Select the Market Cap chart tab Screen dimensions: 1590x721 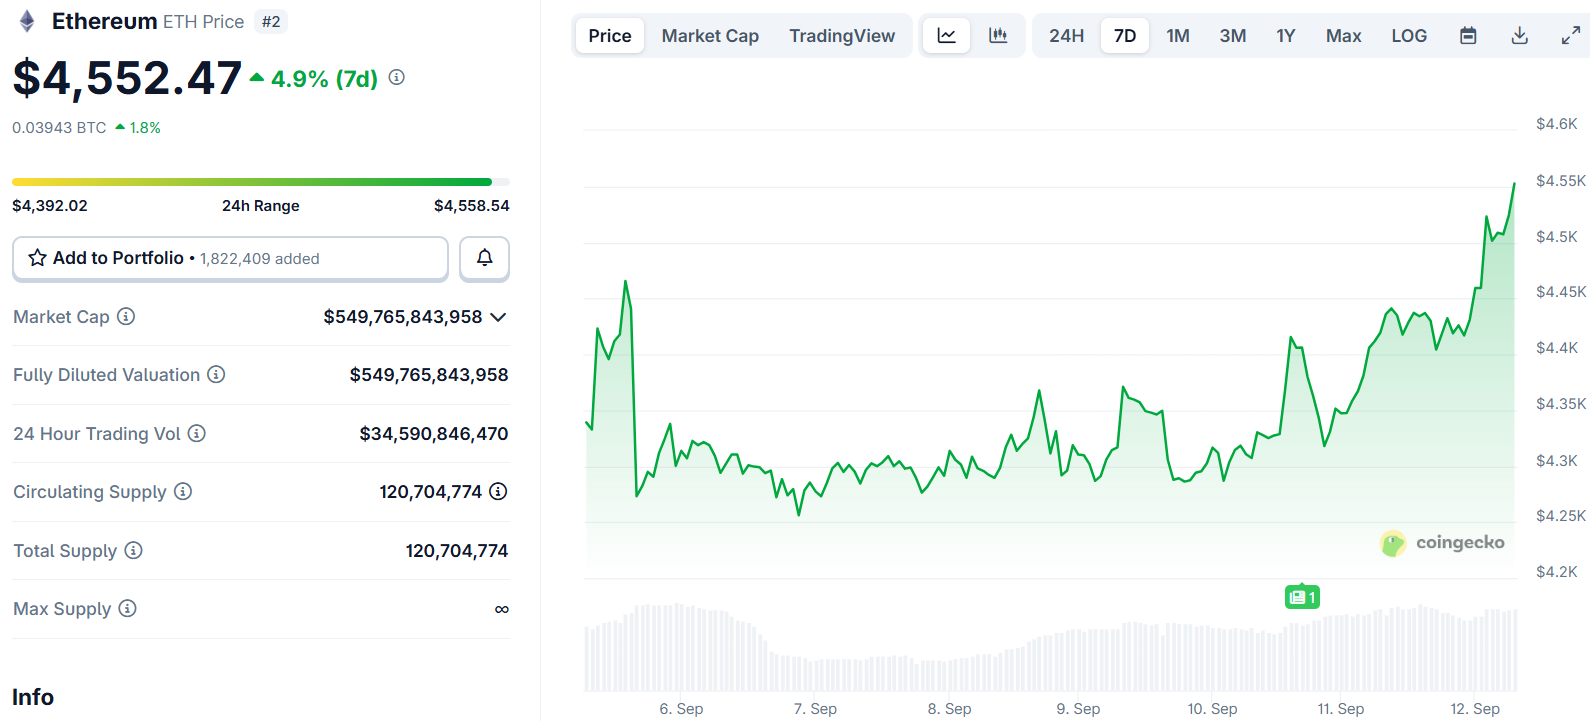coord(710,36)
